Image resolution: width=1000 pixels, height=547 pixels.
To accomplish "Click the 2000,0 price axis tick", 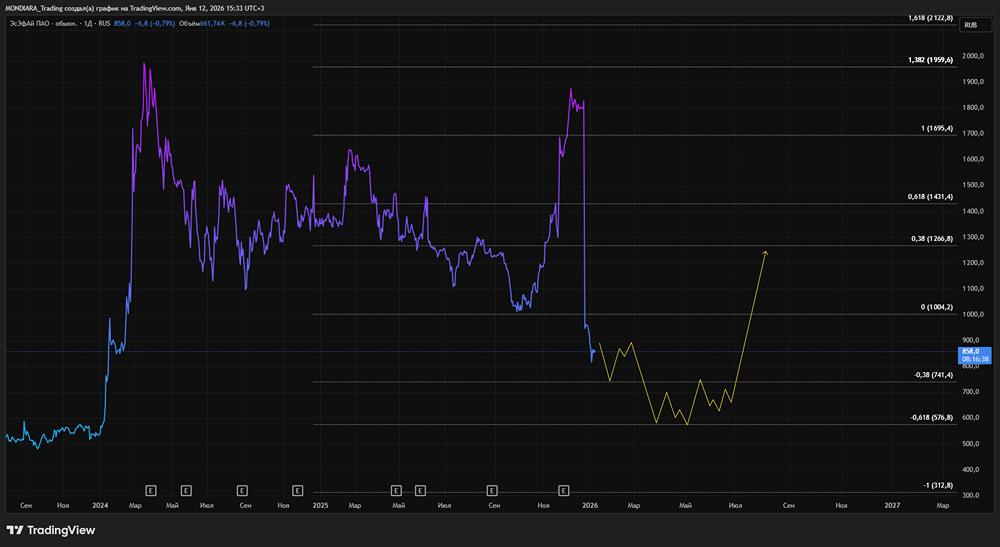I will tap(973, 56).
